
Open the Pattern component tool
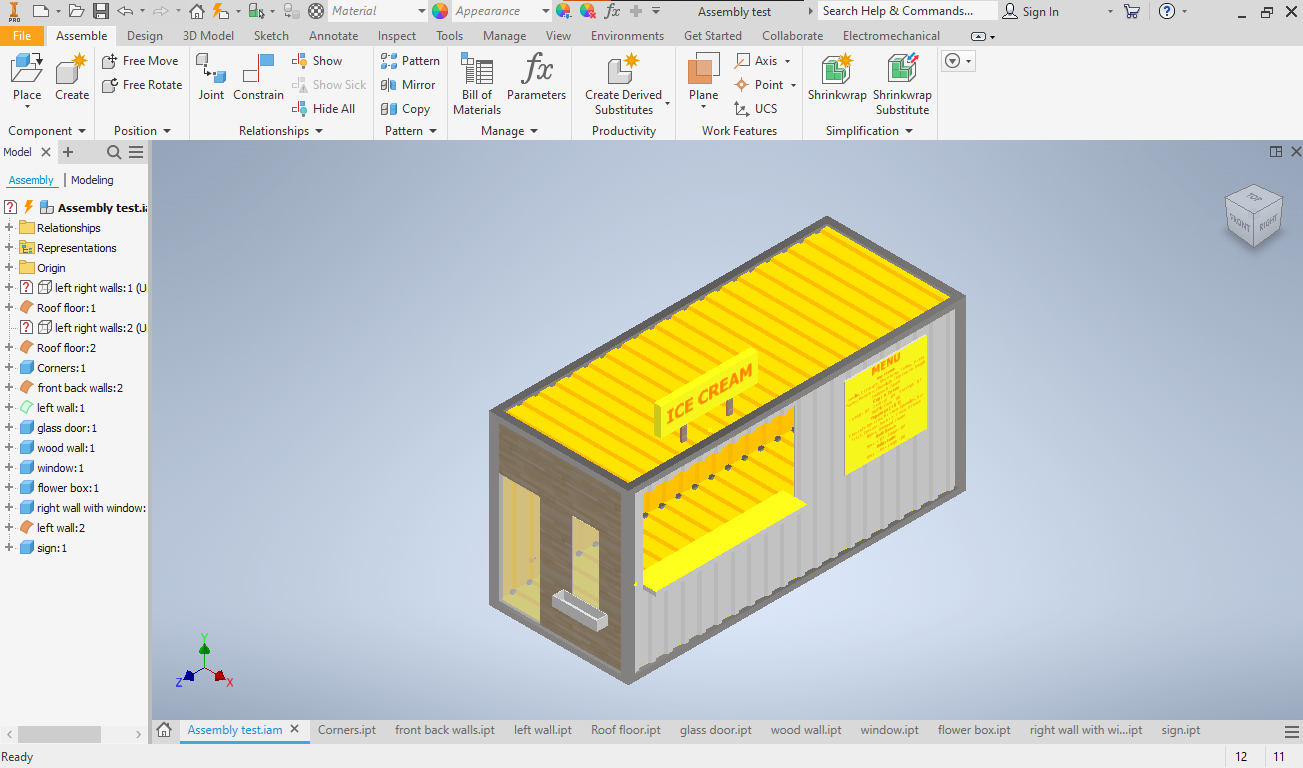pyautogui.click(x=410, y=61)
